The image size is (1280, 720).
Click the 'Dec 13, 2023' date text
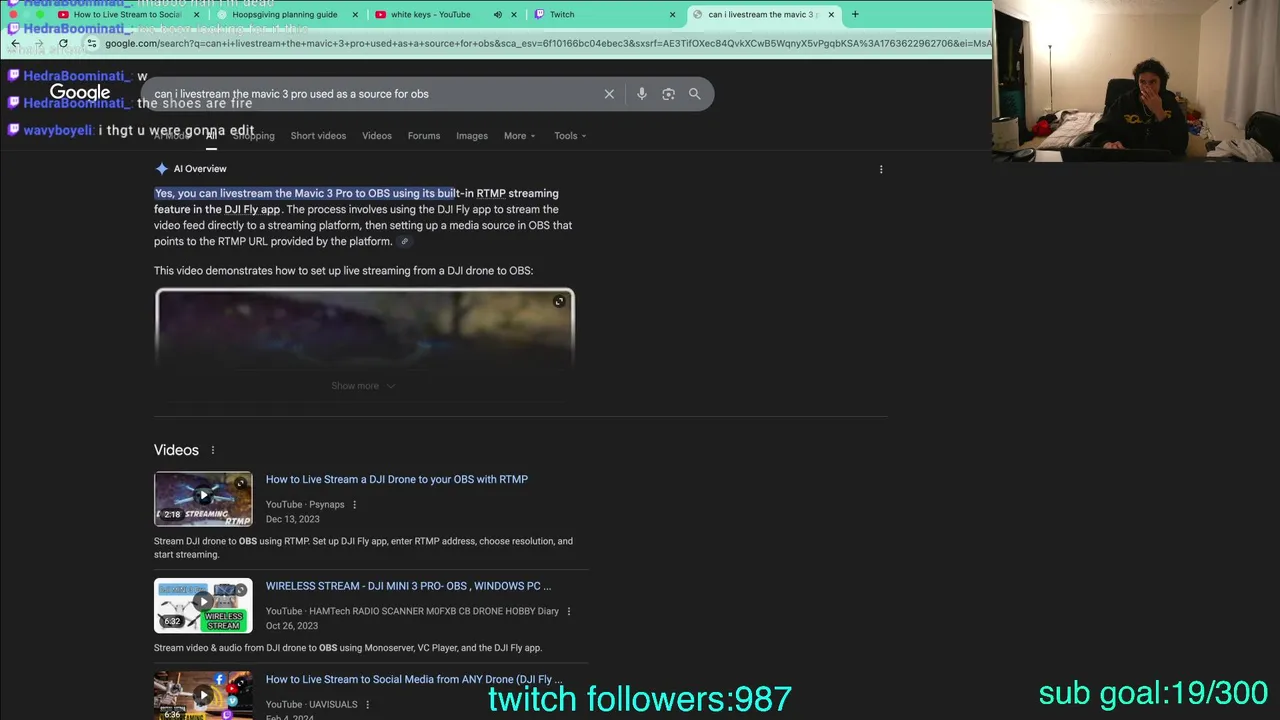[293, 519]
